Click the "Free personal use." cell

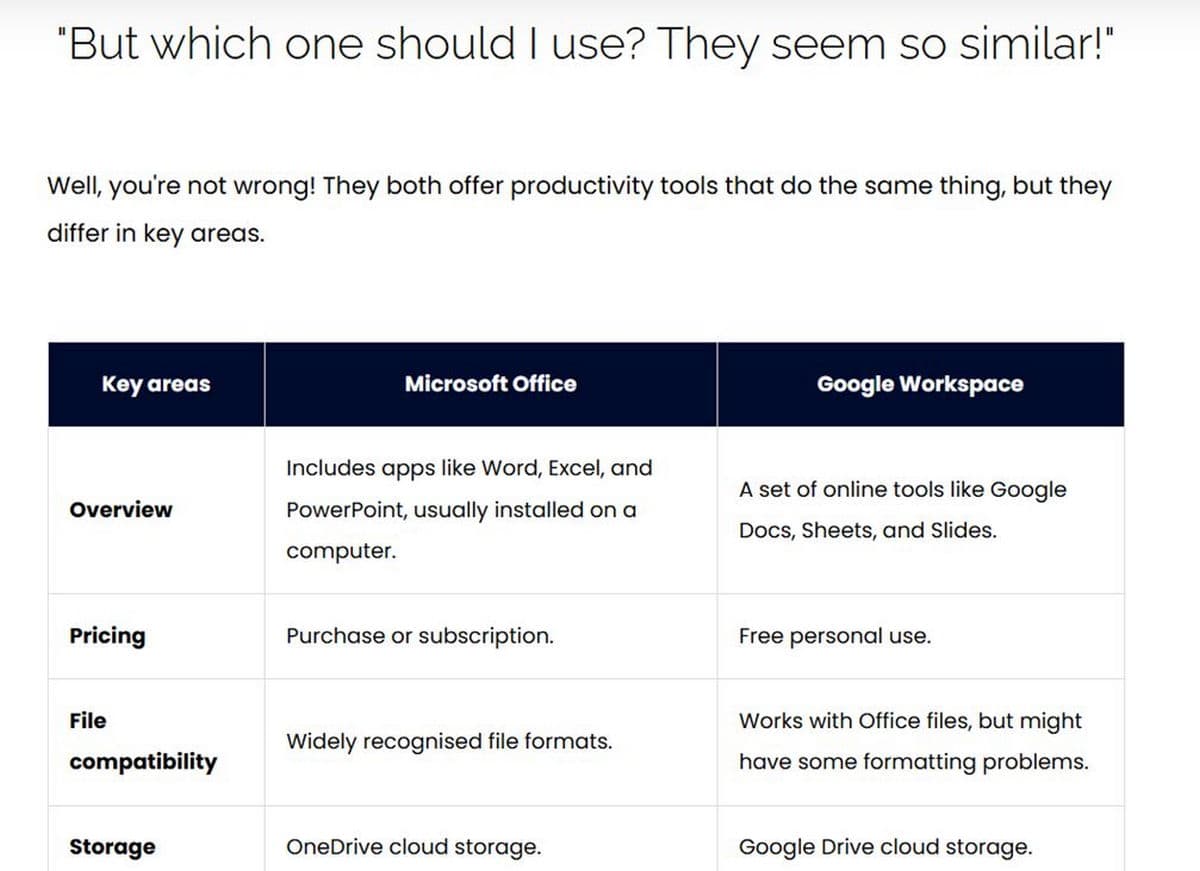(834, 636)
